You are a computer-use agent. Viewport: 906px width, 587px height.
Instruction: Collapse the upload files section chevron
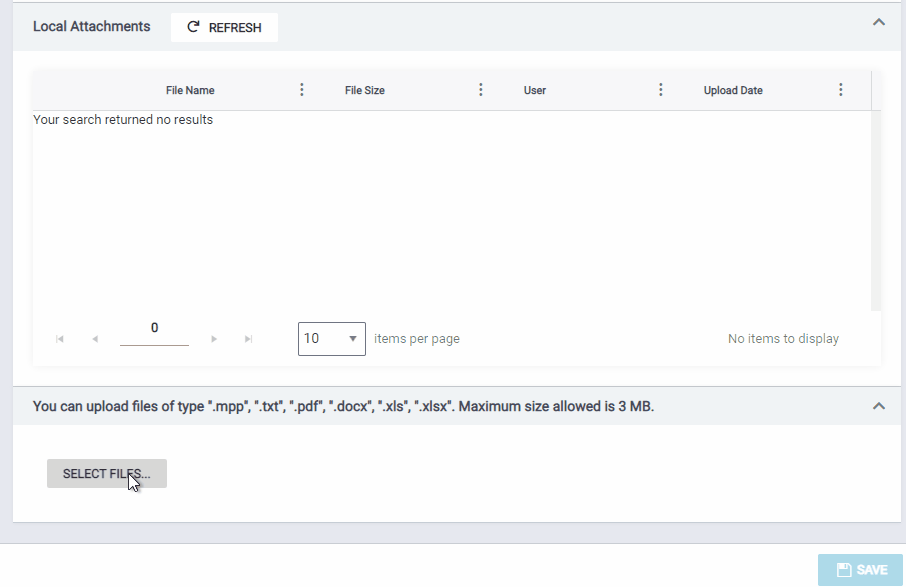point(879,406)
